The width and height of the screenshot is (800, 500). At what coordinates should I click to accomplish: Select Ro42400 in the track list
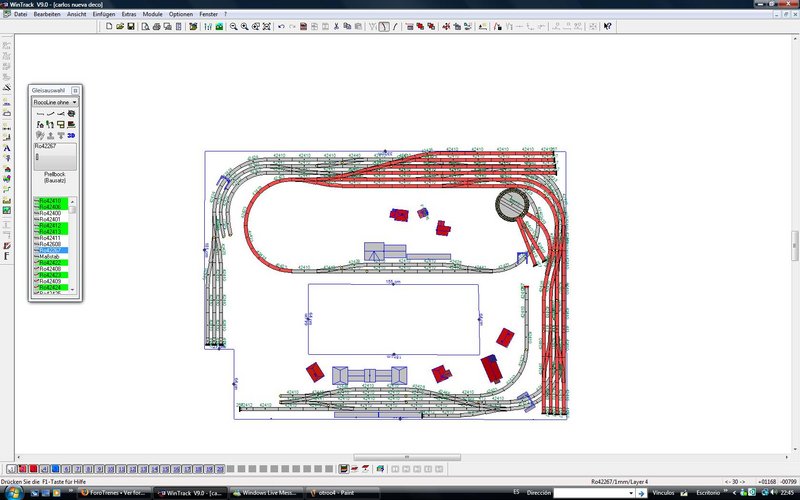click(51, 213)
